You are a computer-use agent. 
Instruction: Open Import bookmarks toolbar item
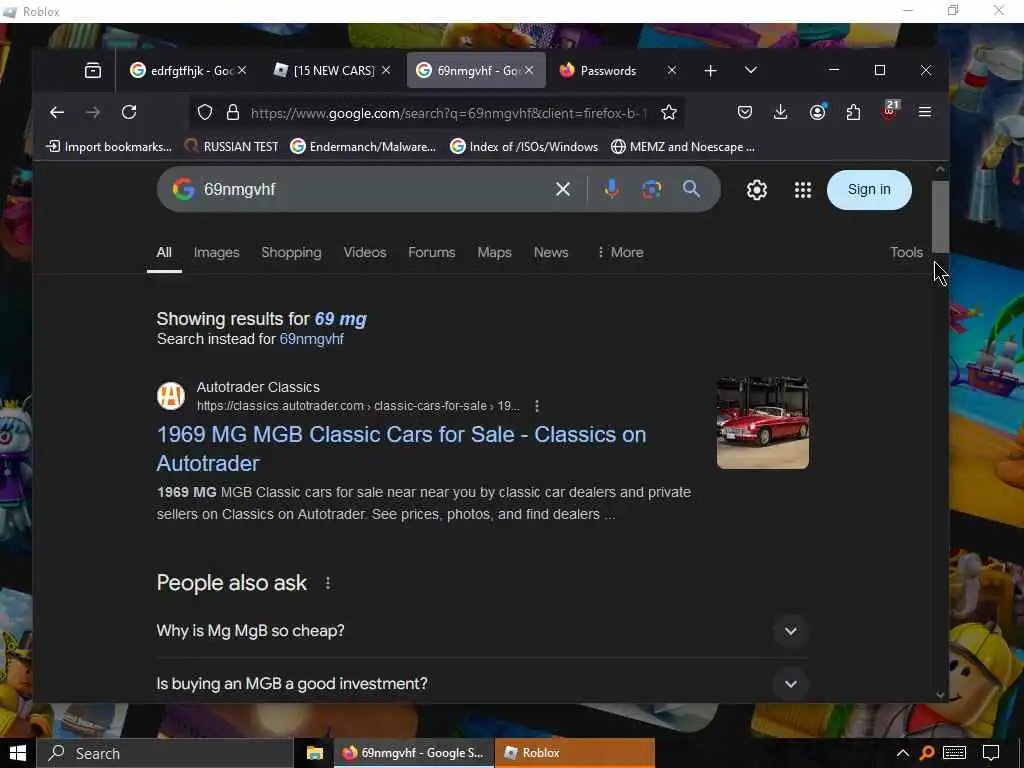pos(110,147)
